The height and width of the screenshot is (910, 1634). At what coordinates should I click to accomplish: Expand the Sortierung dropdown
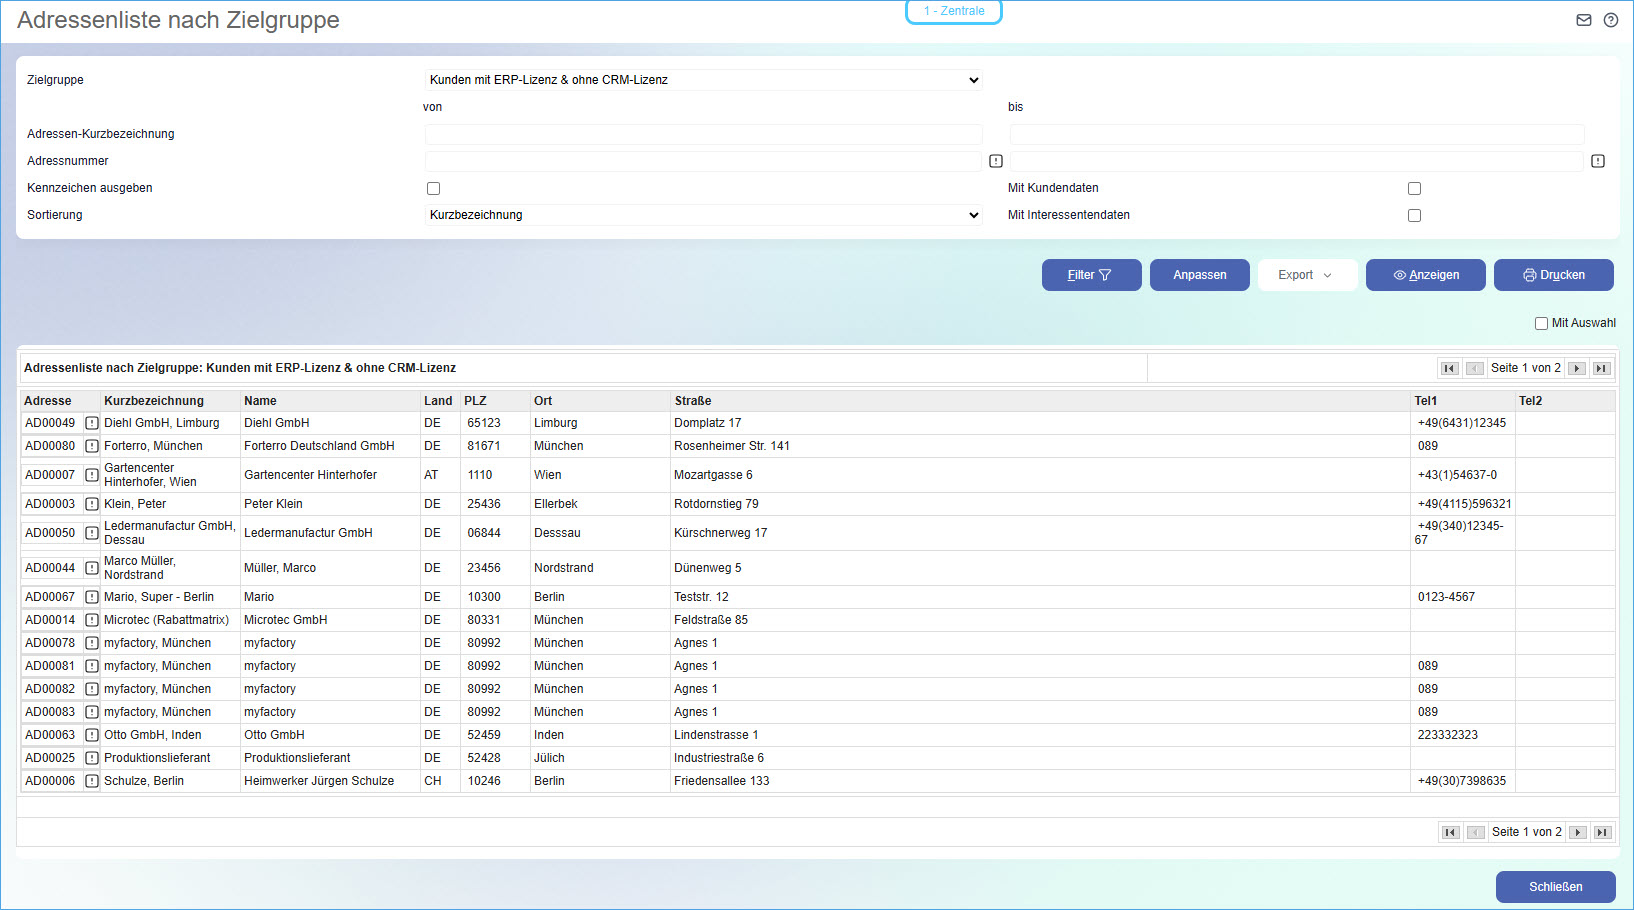[703, 215]
